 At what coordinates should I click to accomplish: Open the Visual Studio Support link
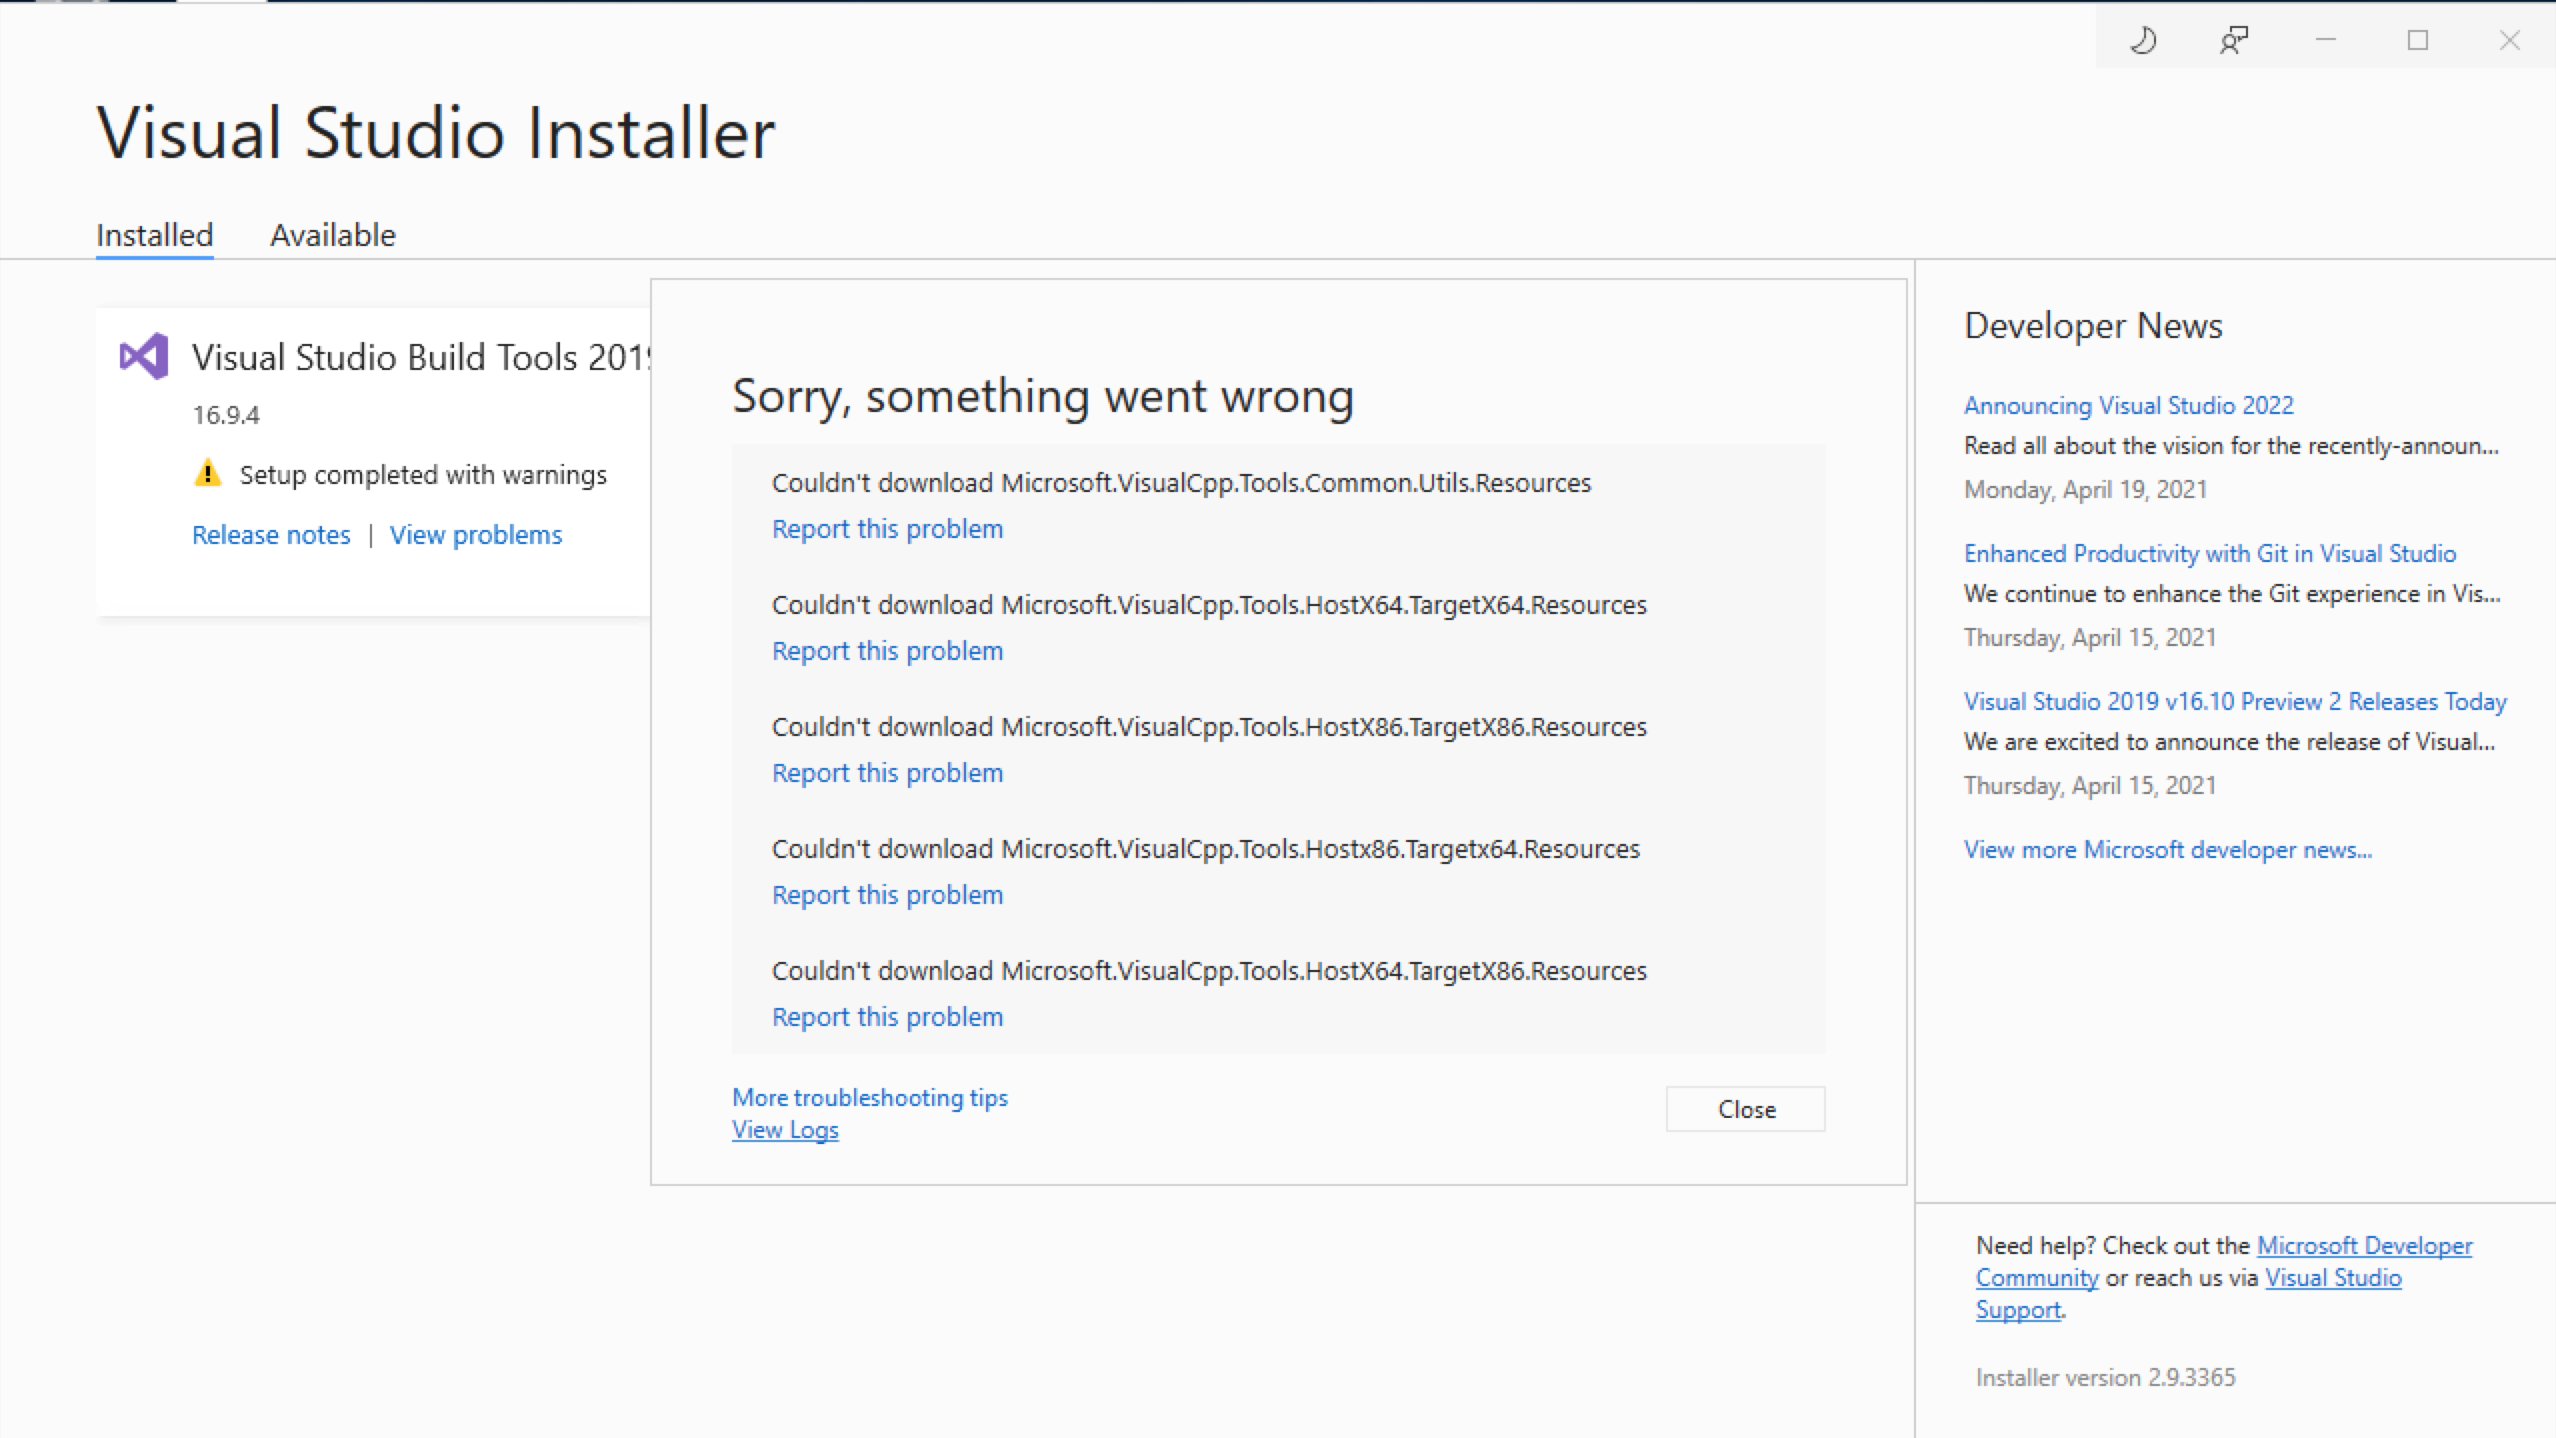2332,1278
